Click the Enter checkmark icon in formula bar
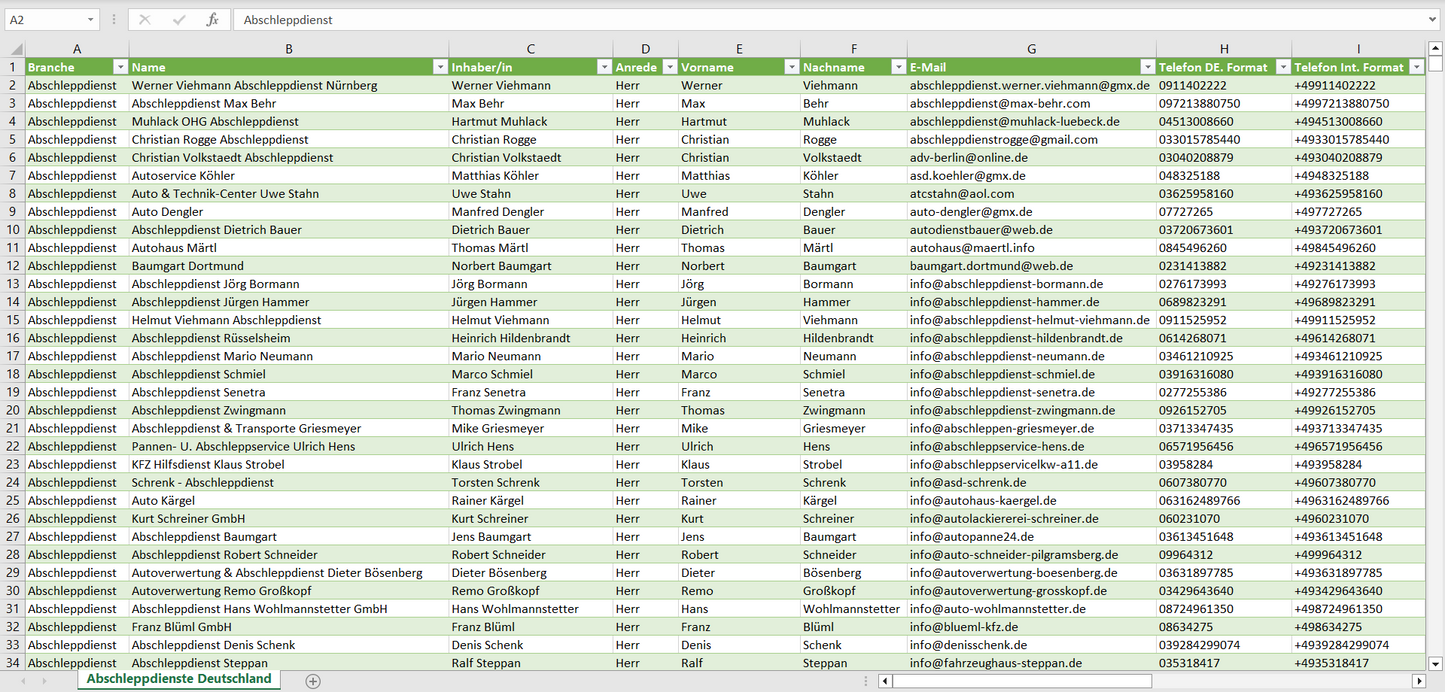This screenshot has height=692, width=1445. 179,20
